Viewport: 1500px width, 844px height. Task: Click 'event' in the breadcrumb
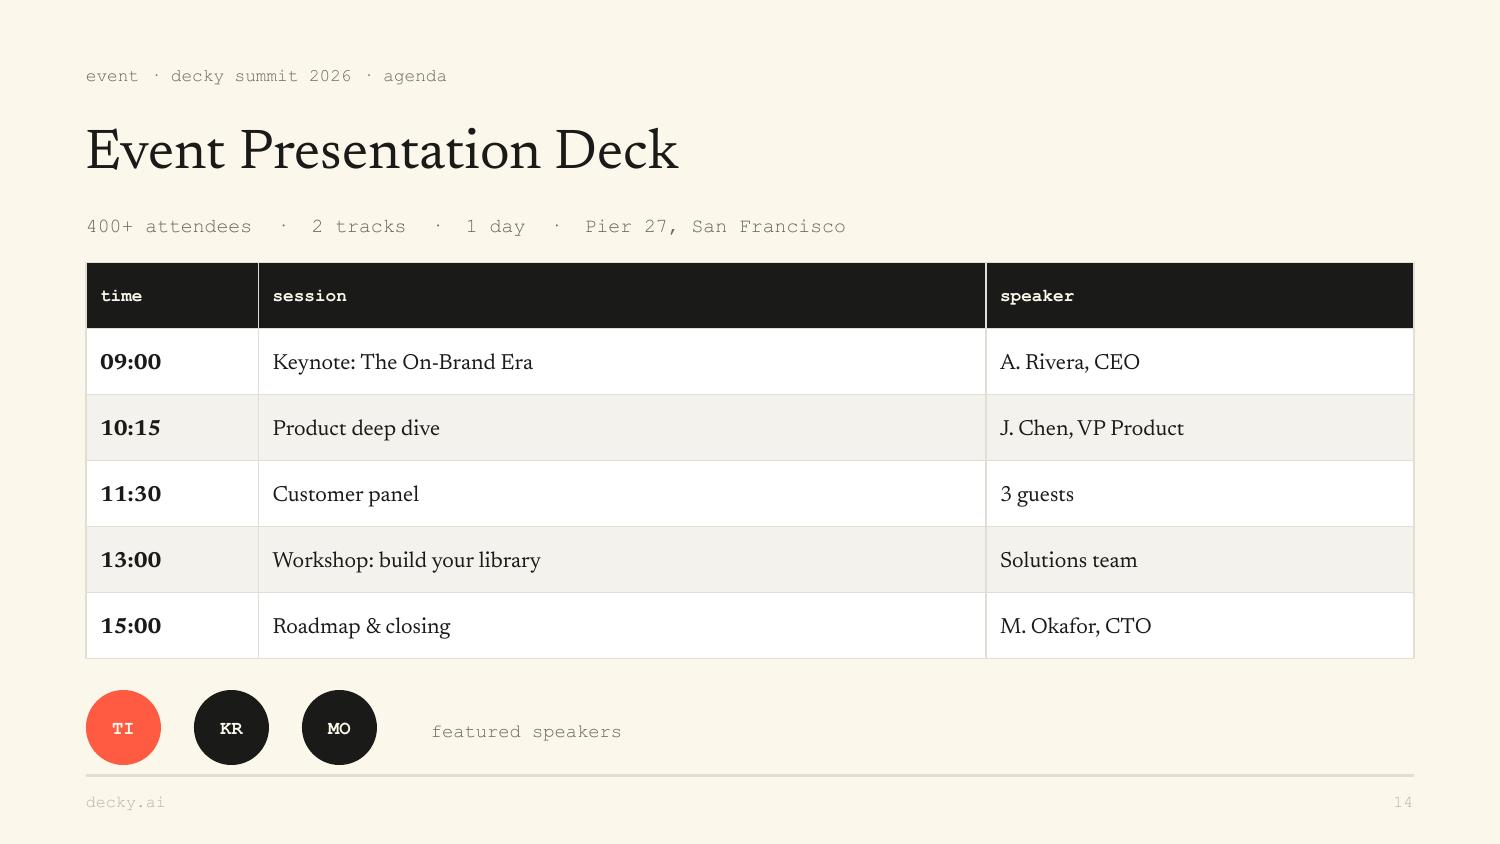[112, 76]
